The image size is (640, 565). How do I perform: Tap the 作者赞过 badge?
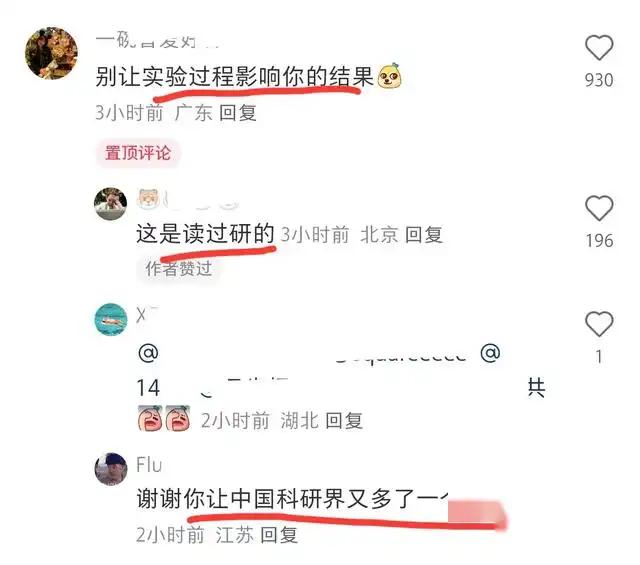coord(179,269)
